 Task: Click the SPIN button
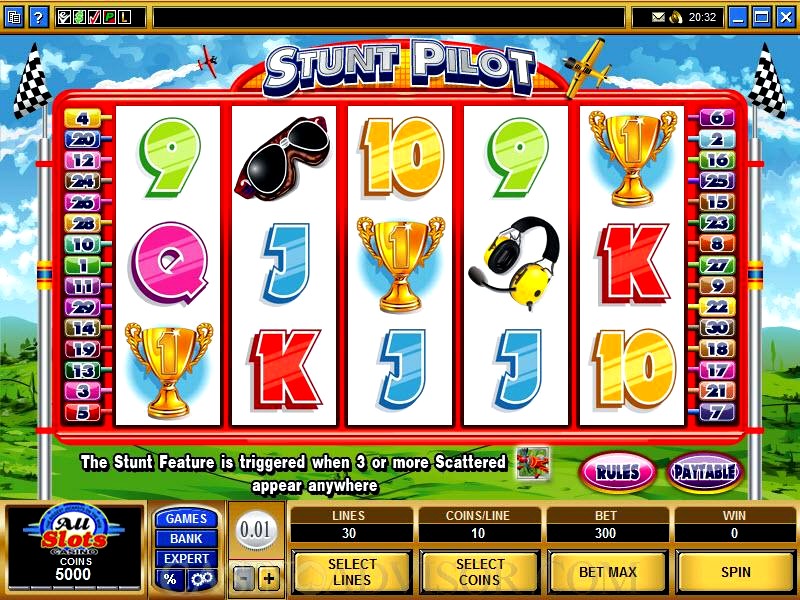pos(736,572)
